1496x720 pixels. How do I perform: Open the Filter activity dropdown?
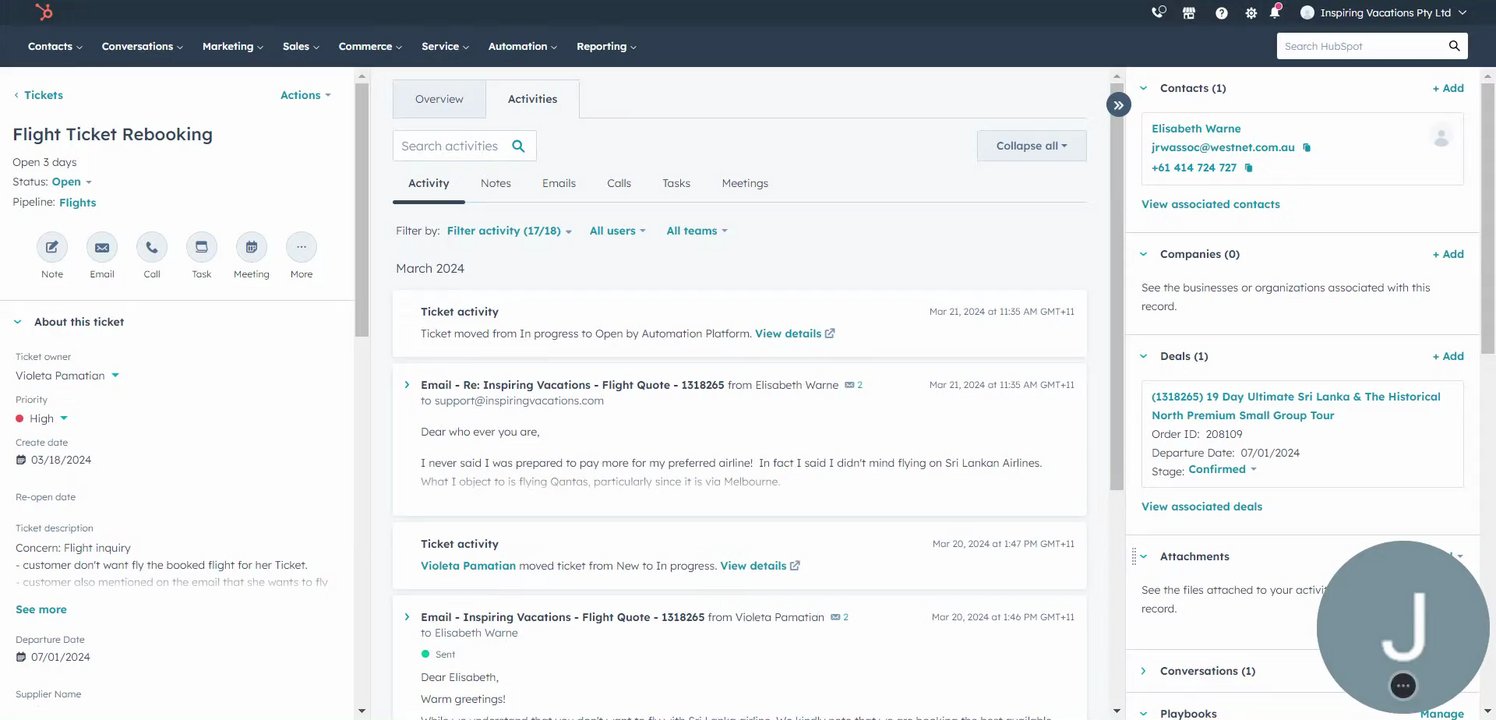[x=509, y=231]
